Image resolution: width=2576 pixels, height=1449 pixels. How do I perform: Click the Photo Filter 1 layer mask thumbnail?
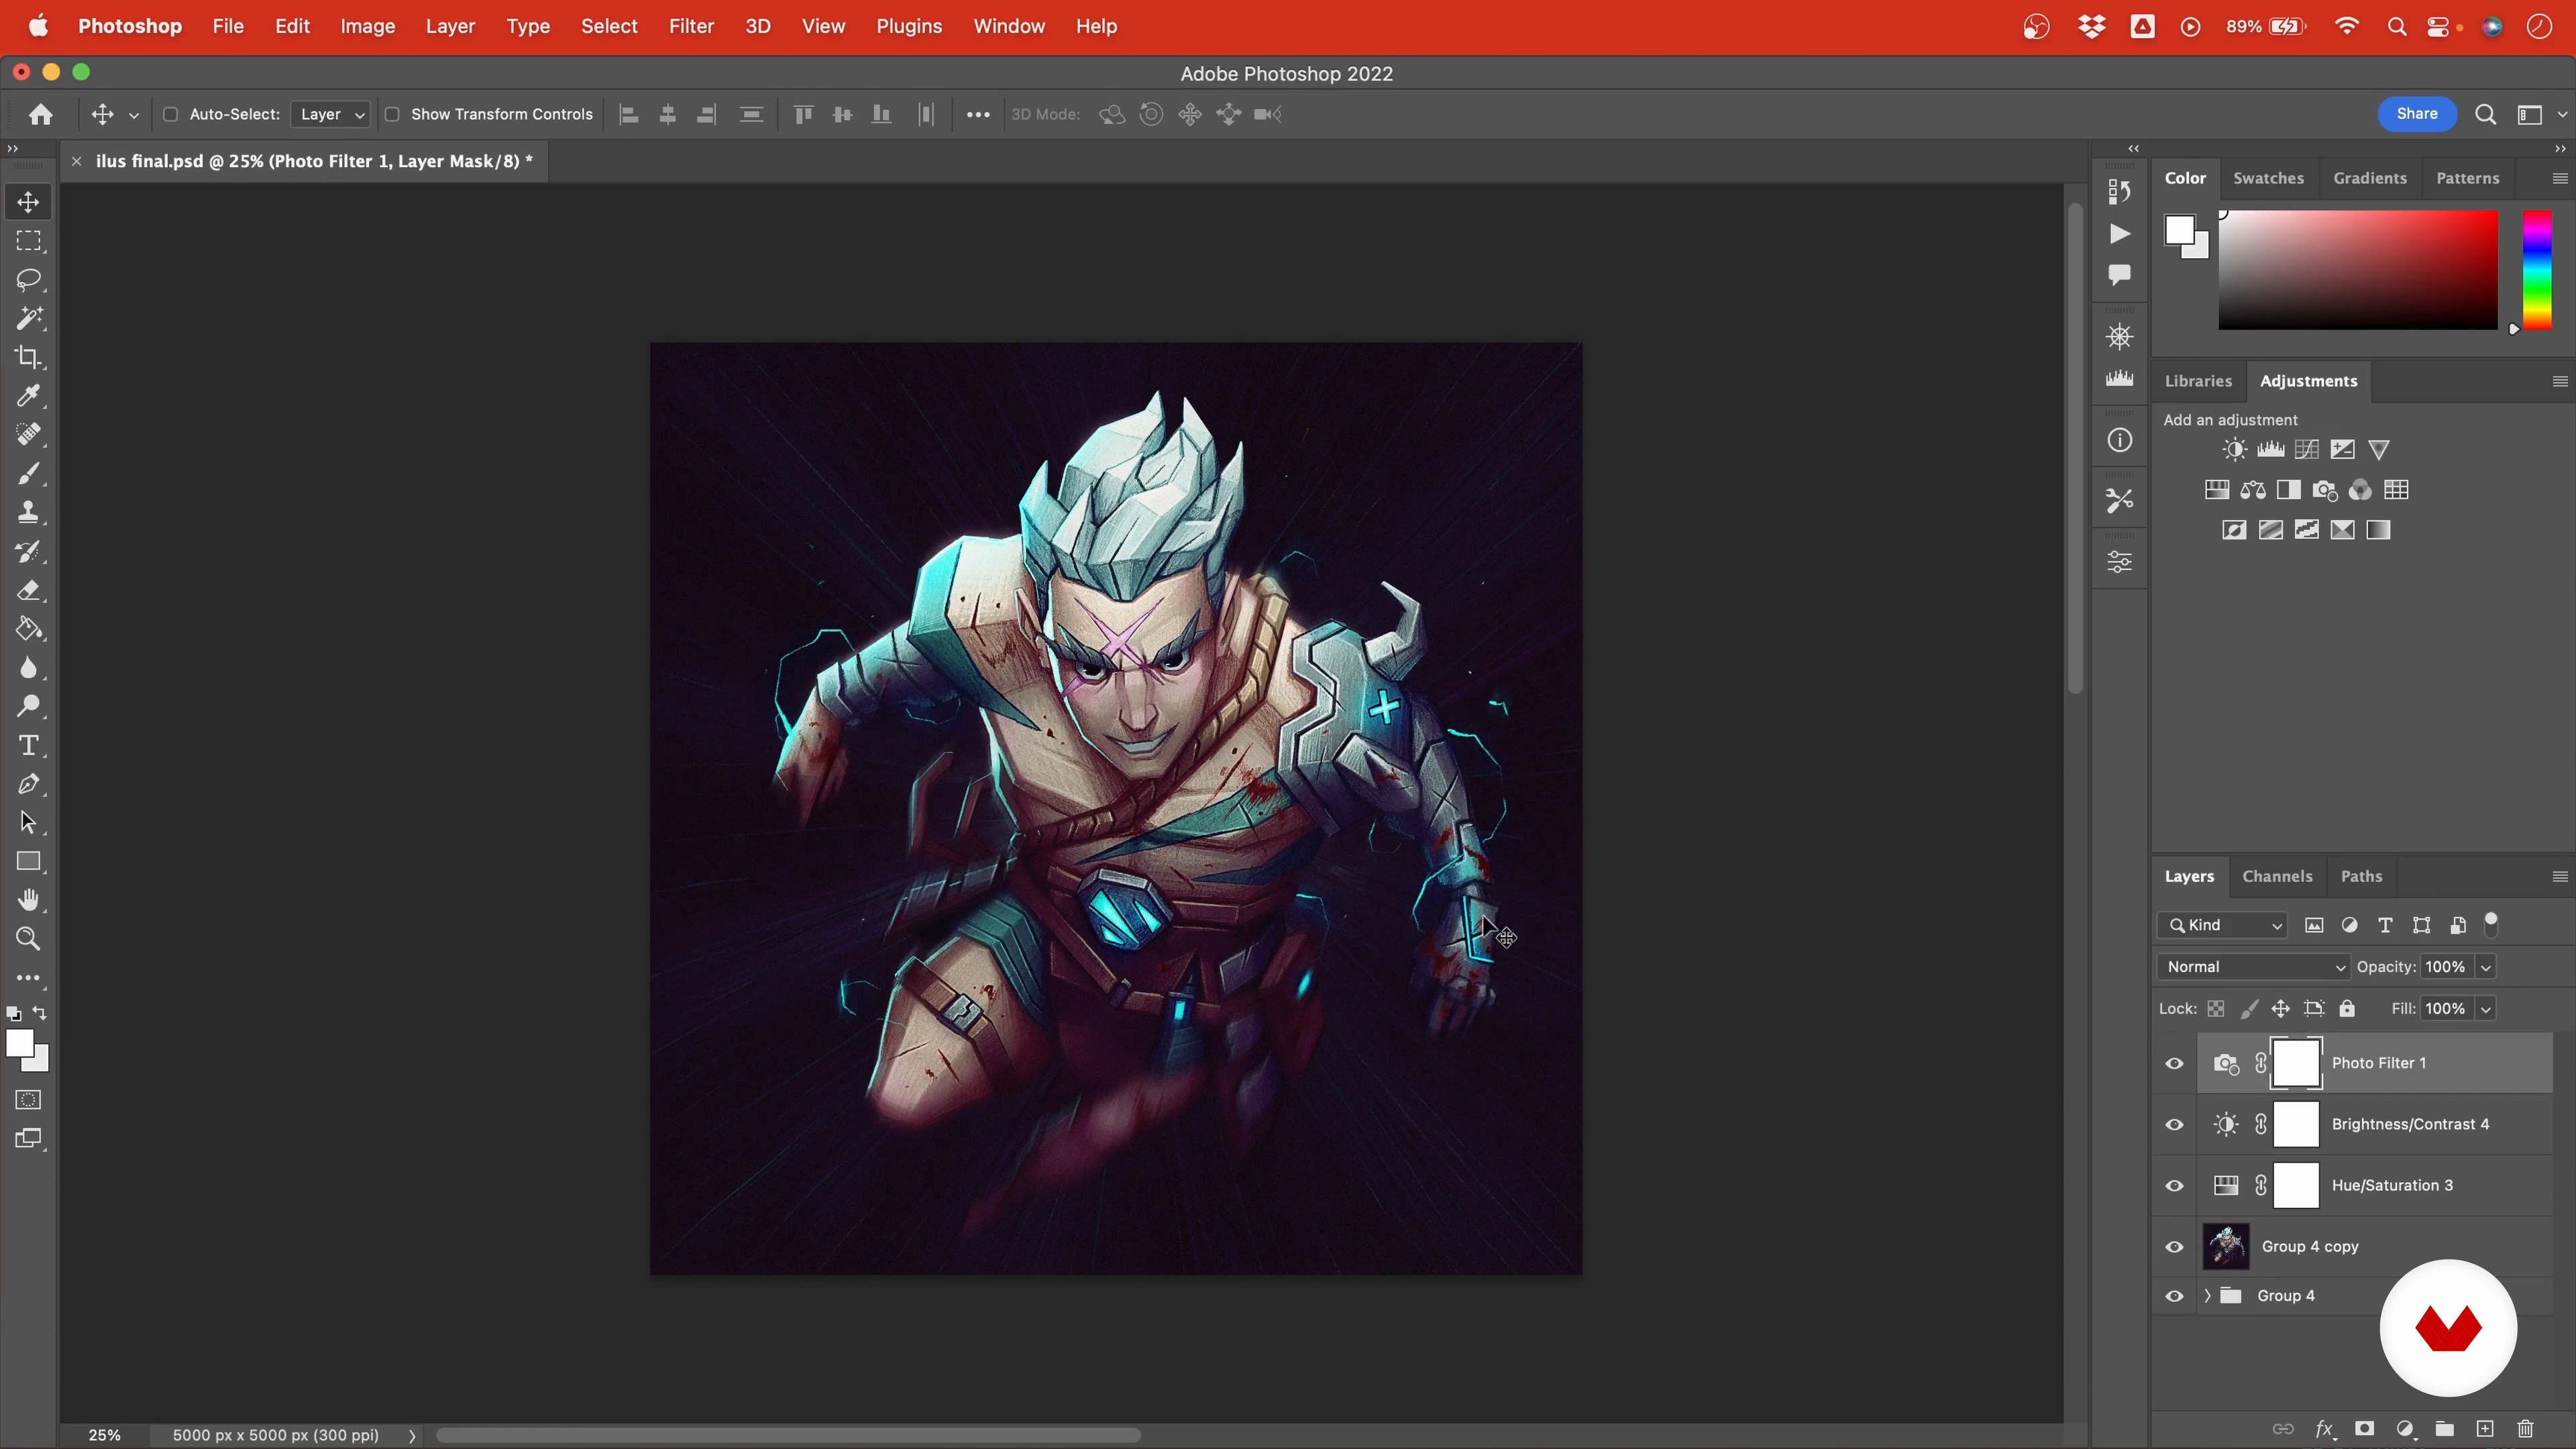pos(2296,1063)
